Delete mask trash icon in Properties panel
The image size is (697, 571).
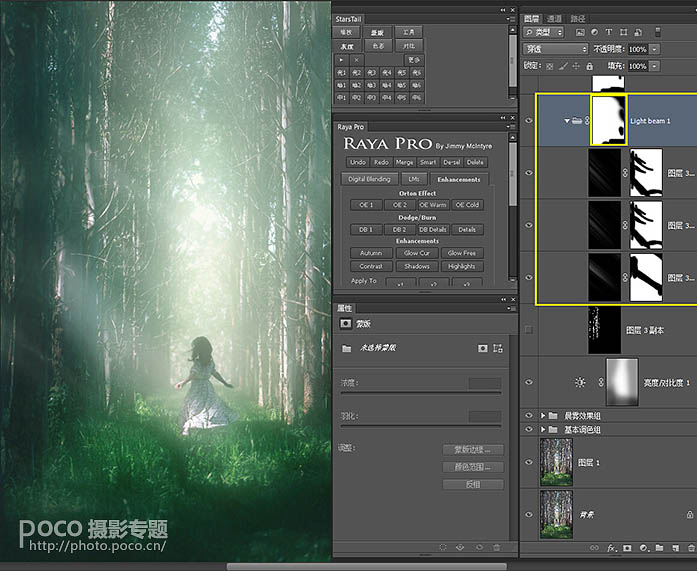click(497, 547)
